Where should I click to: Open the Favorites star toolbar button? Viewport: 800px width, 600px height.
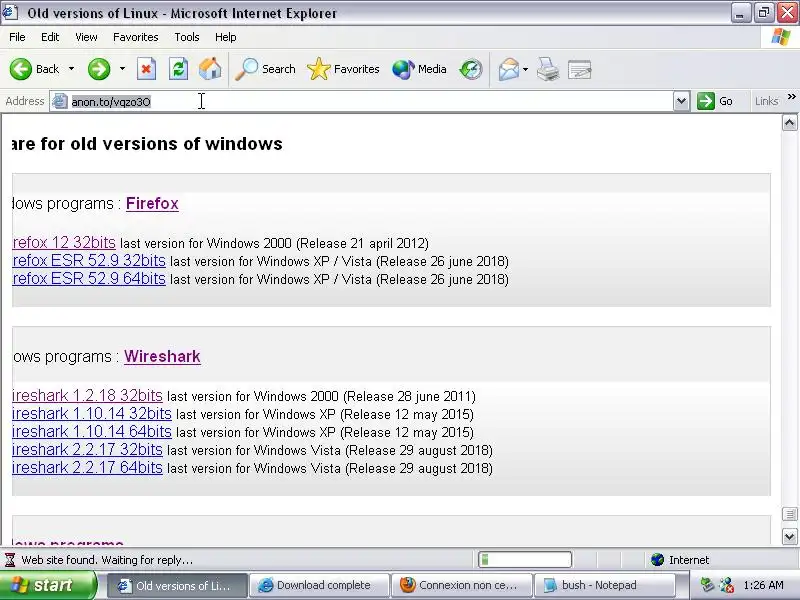(343, 69)
